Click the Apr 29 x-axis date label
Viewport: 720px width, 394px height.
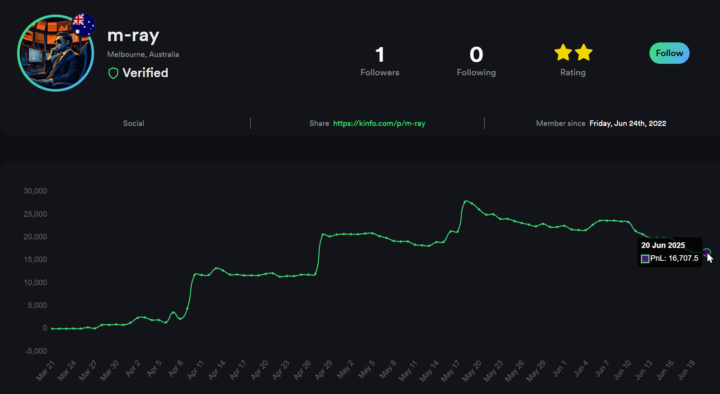[325, 370]
